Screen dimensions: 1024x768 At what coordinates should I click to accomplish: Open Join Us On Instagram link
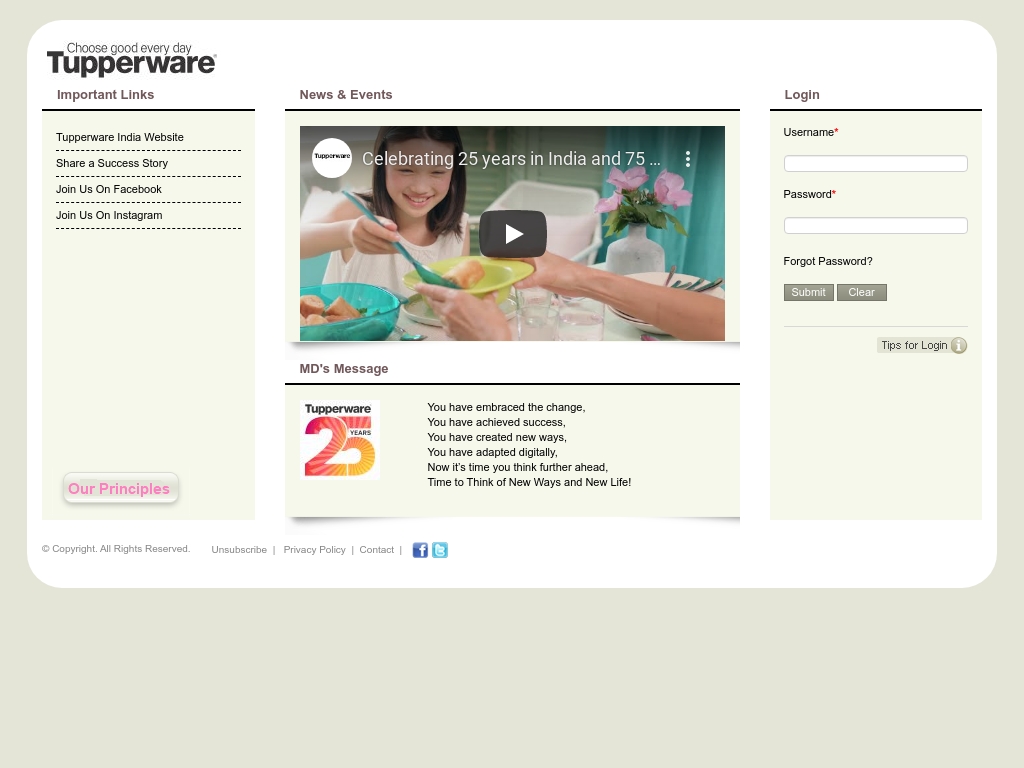pyautogui.click(x=109, y=216)
